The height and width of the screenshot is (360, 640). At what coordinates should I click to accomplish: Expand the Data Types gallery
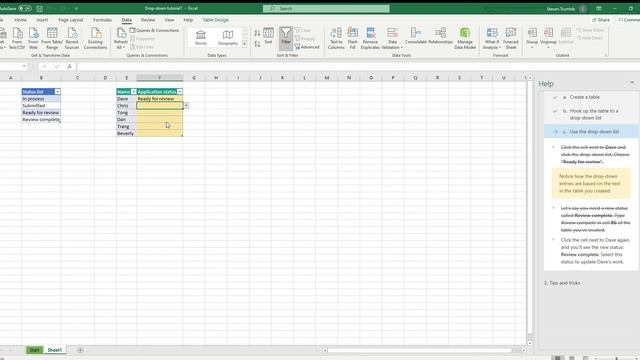pyautogui.click(x=244, y=44)
